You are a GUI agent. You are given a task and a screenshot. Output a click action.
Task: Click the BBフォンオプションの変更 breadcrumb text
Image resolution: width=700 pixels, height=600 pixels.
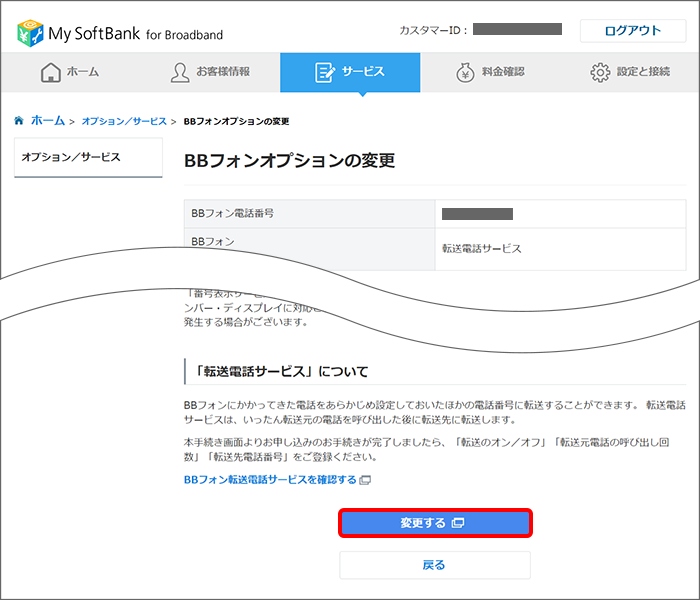[236, 121]
